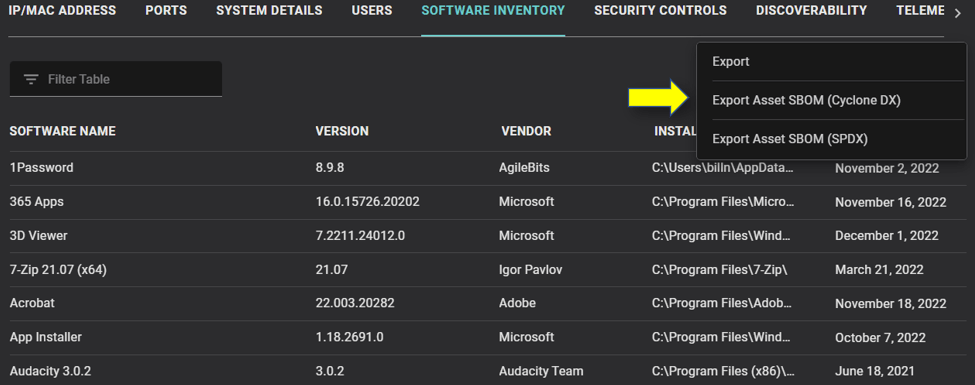Click version 21.07 cell

[x=331, y=270]
